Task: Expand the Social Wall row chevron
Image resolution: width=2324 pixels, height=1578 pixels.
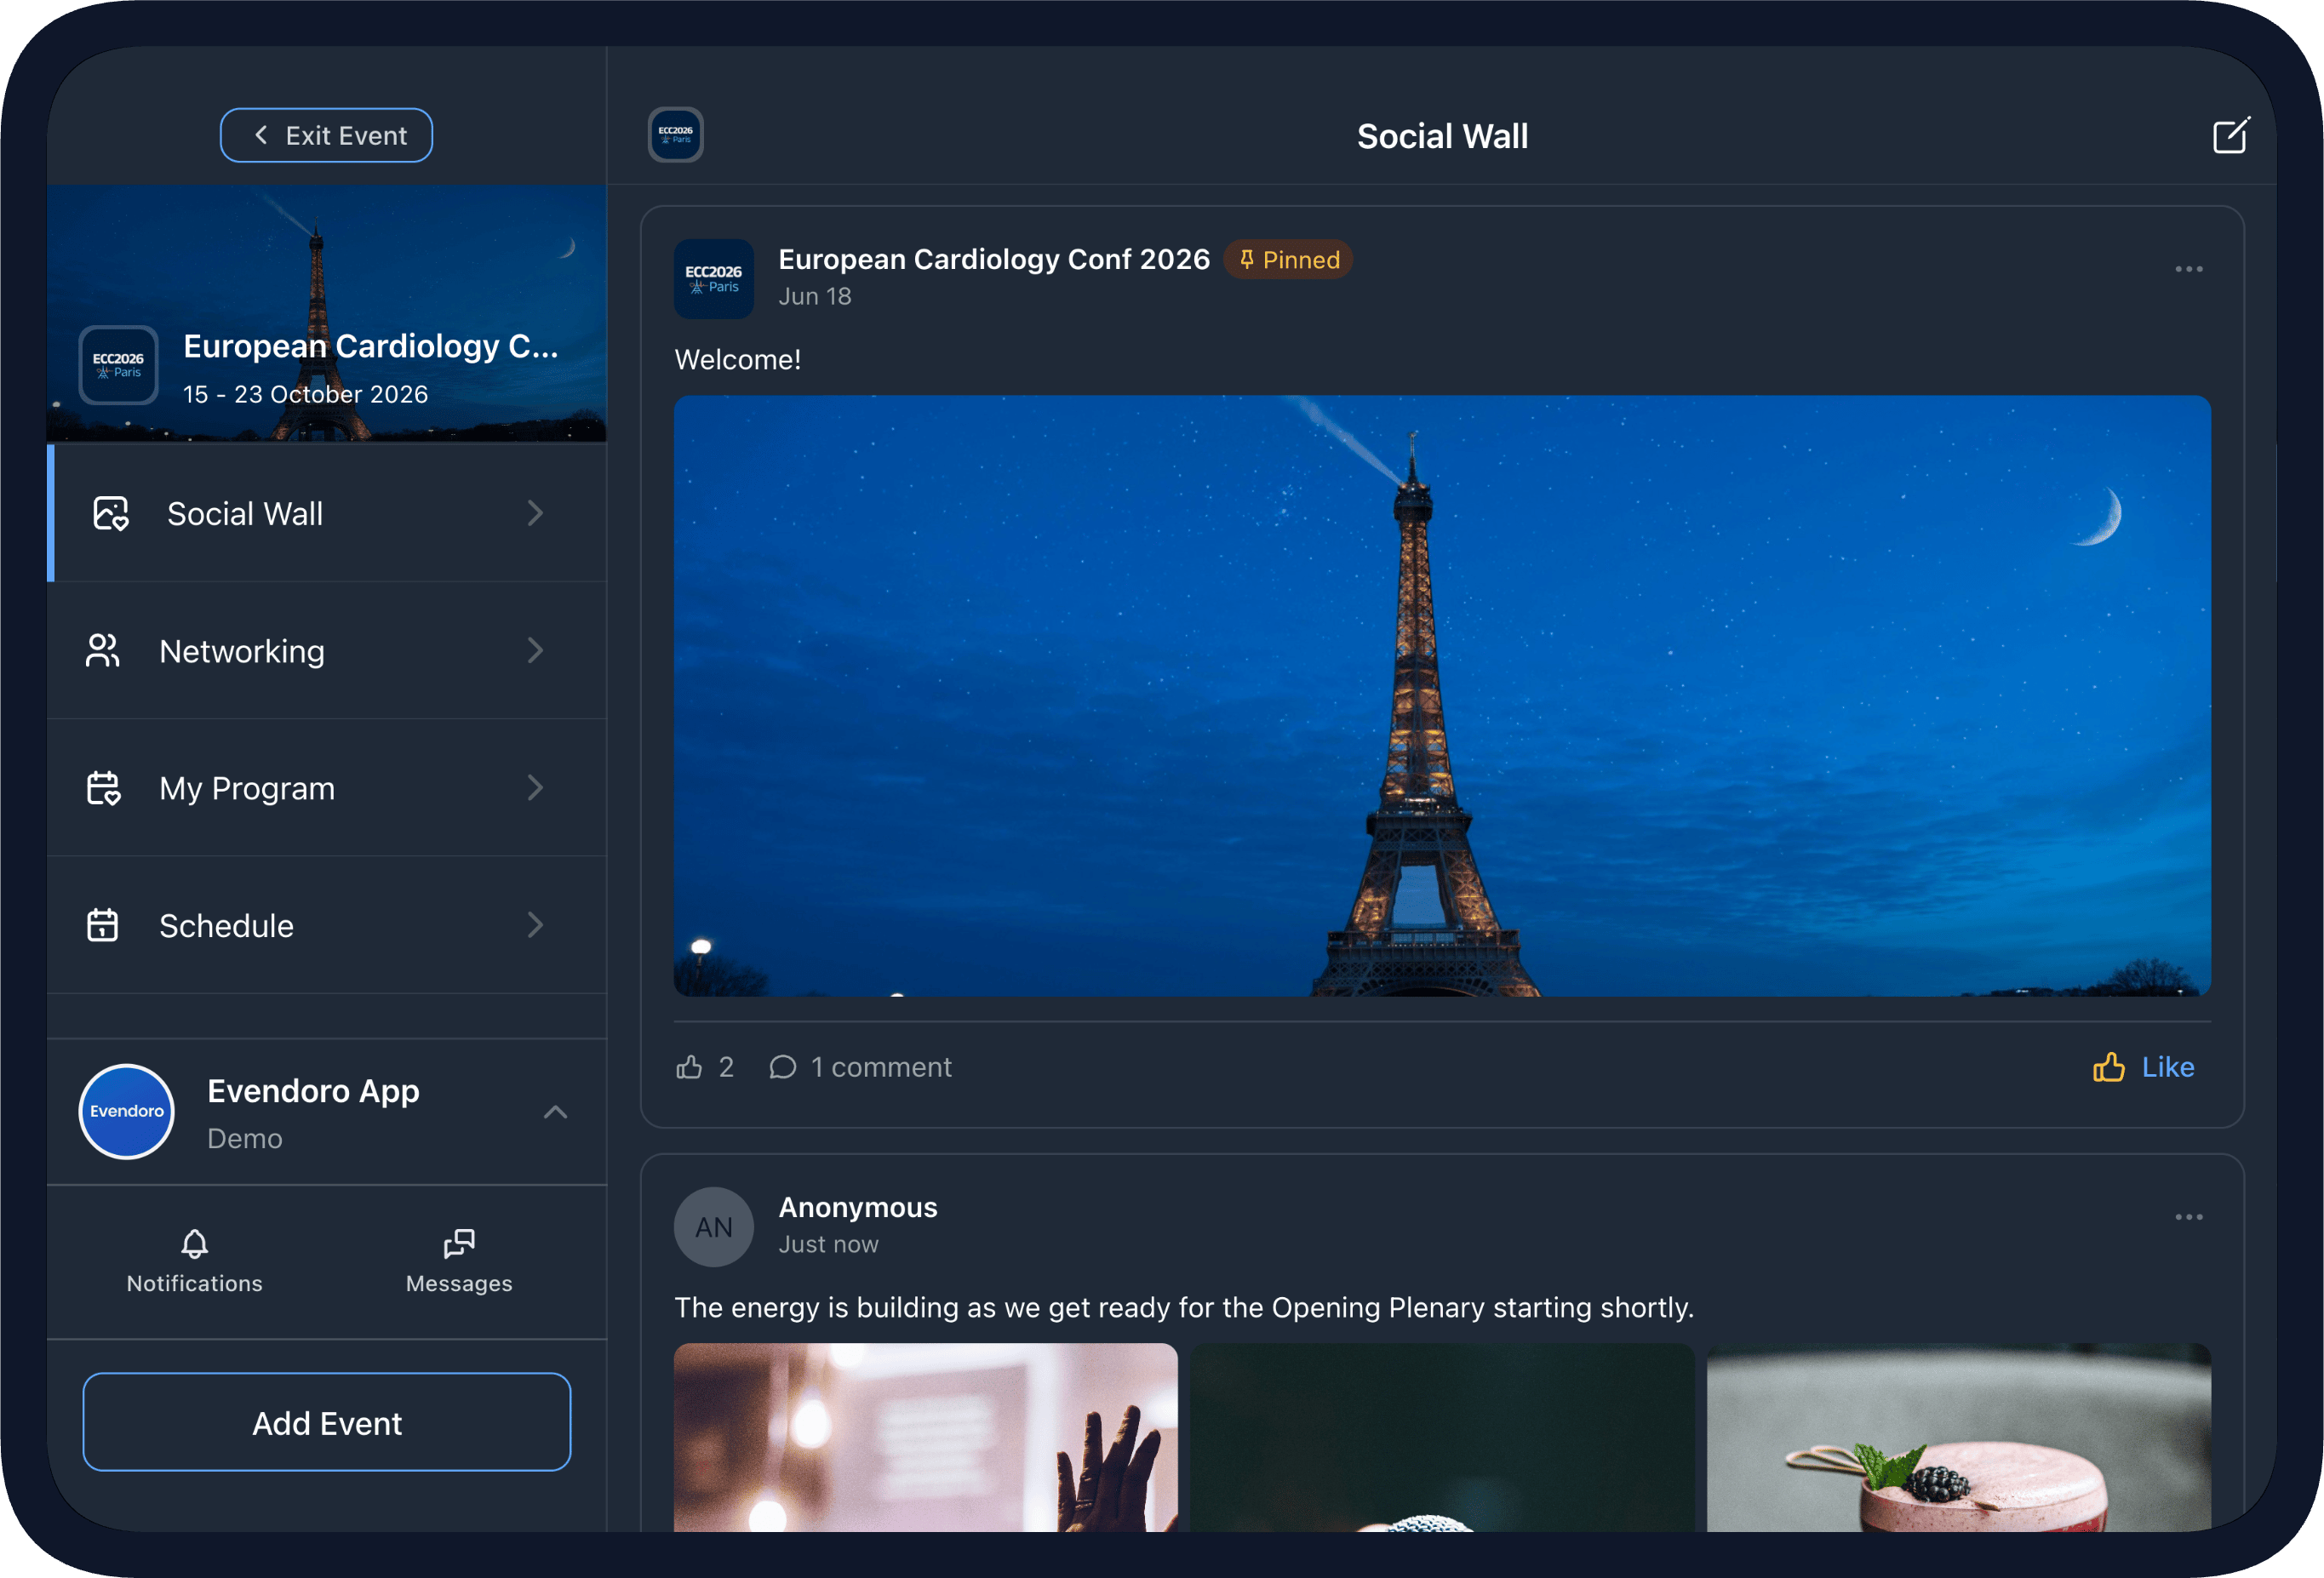Action: [536, 513]
